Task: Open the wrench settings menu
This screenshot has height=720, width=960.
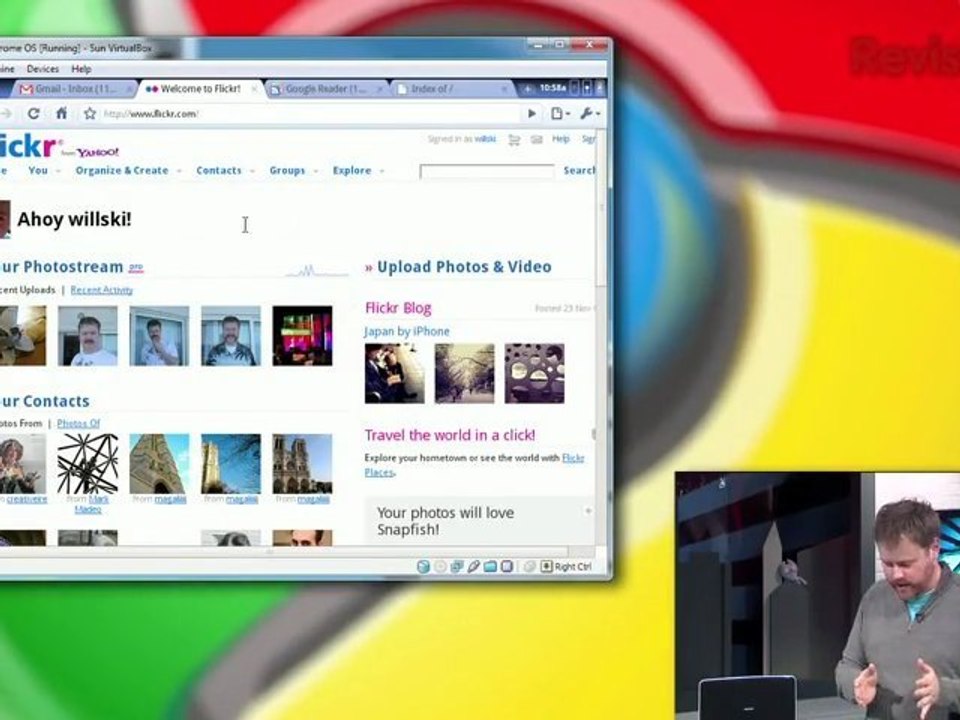Action: tap(590, 113)
